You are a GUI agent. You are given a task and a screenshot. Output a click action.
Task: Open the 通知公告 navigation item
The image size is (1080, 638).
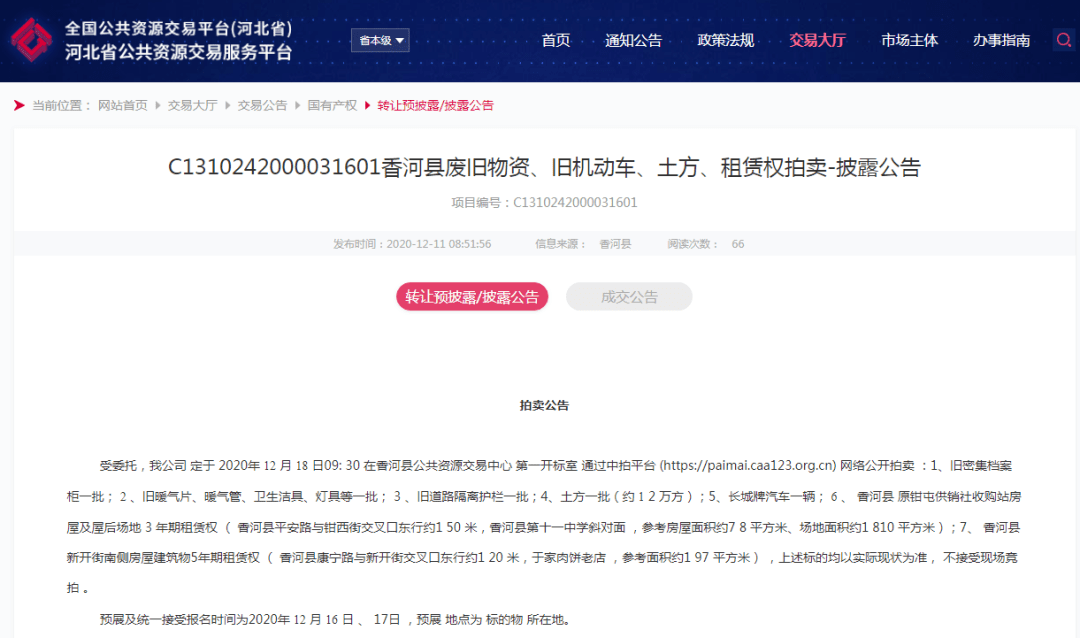(x=633, y=41)
